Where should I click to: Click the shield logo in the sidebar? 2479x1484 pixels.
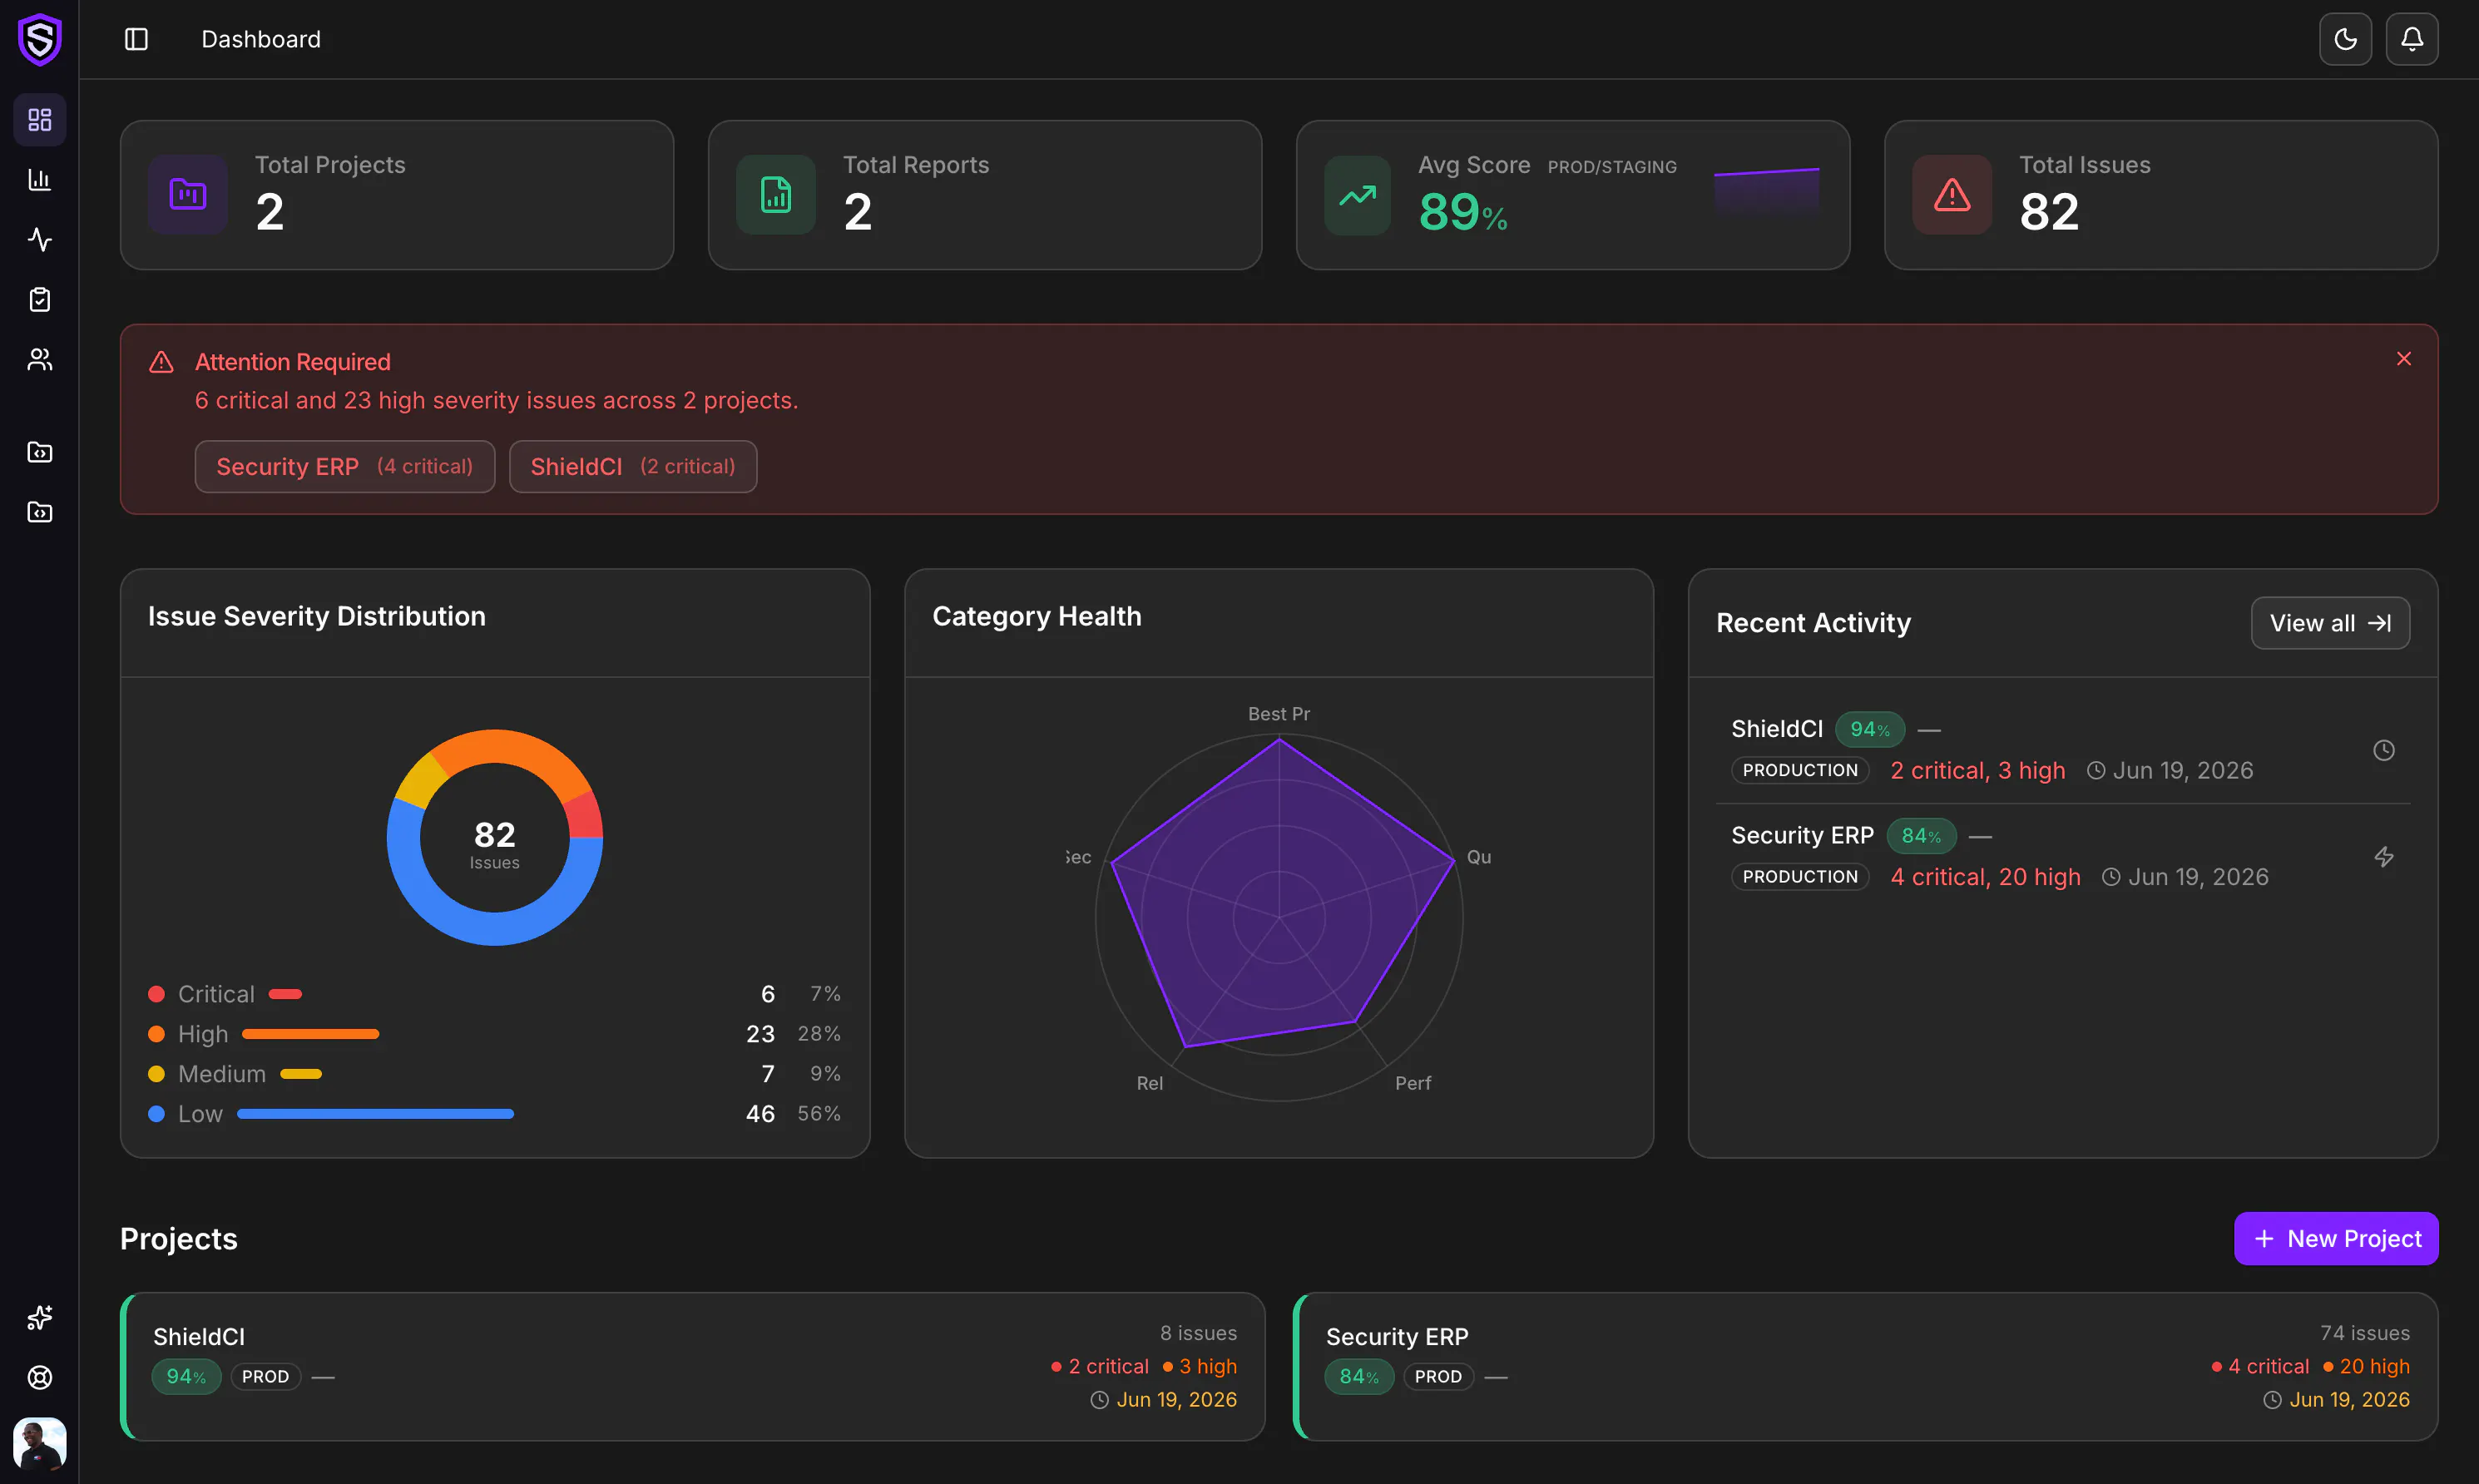pyautogui.click(x=40, y=40)
